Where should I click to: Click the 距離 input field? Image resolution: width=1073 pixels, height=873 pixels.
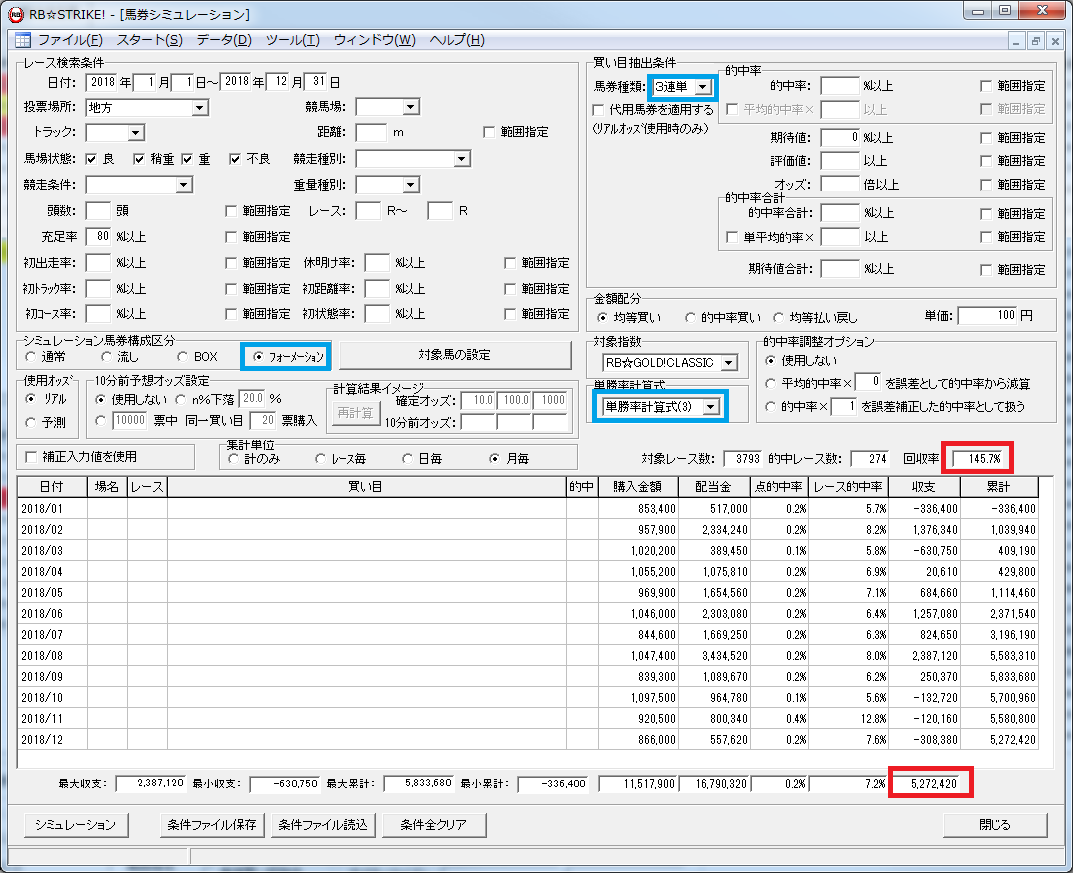point(371,132)
